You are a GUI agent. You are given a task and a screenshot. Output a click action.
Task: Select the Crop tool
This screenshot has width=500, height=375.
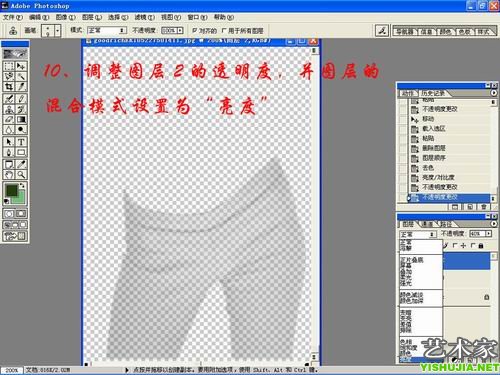click(x=9, y=87)
